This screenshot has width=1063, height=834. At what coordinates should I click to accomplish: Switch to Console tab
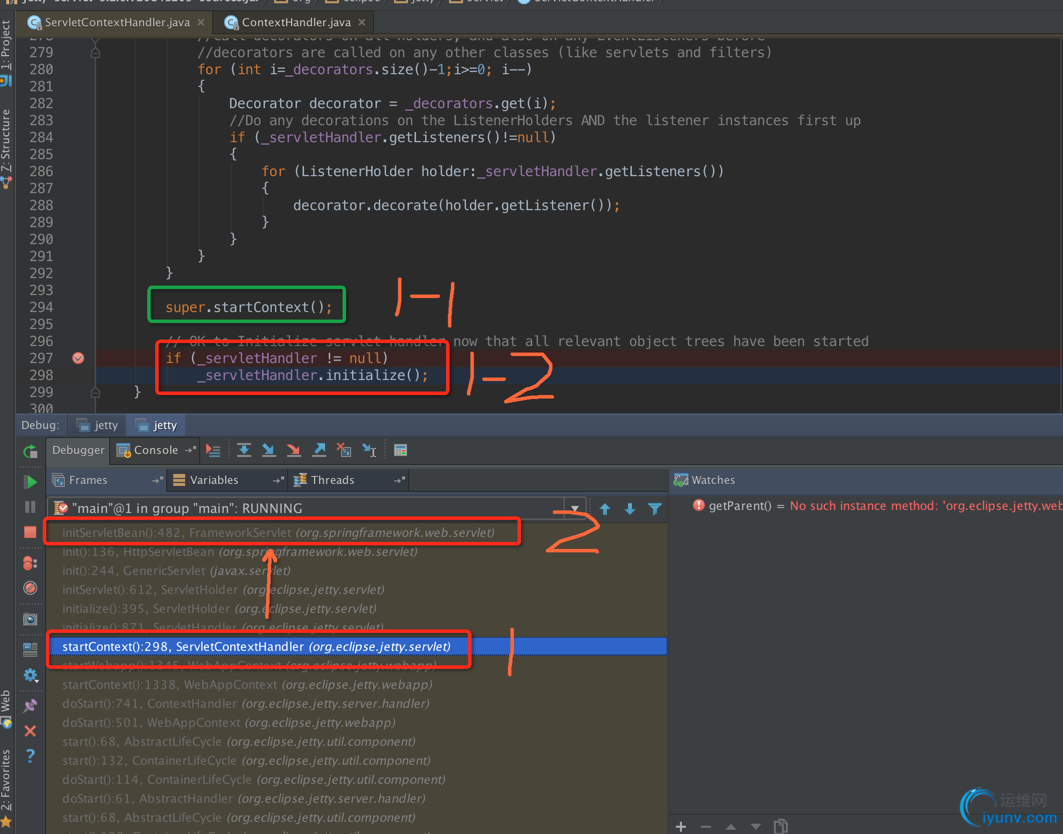coord(155,450)
